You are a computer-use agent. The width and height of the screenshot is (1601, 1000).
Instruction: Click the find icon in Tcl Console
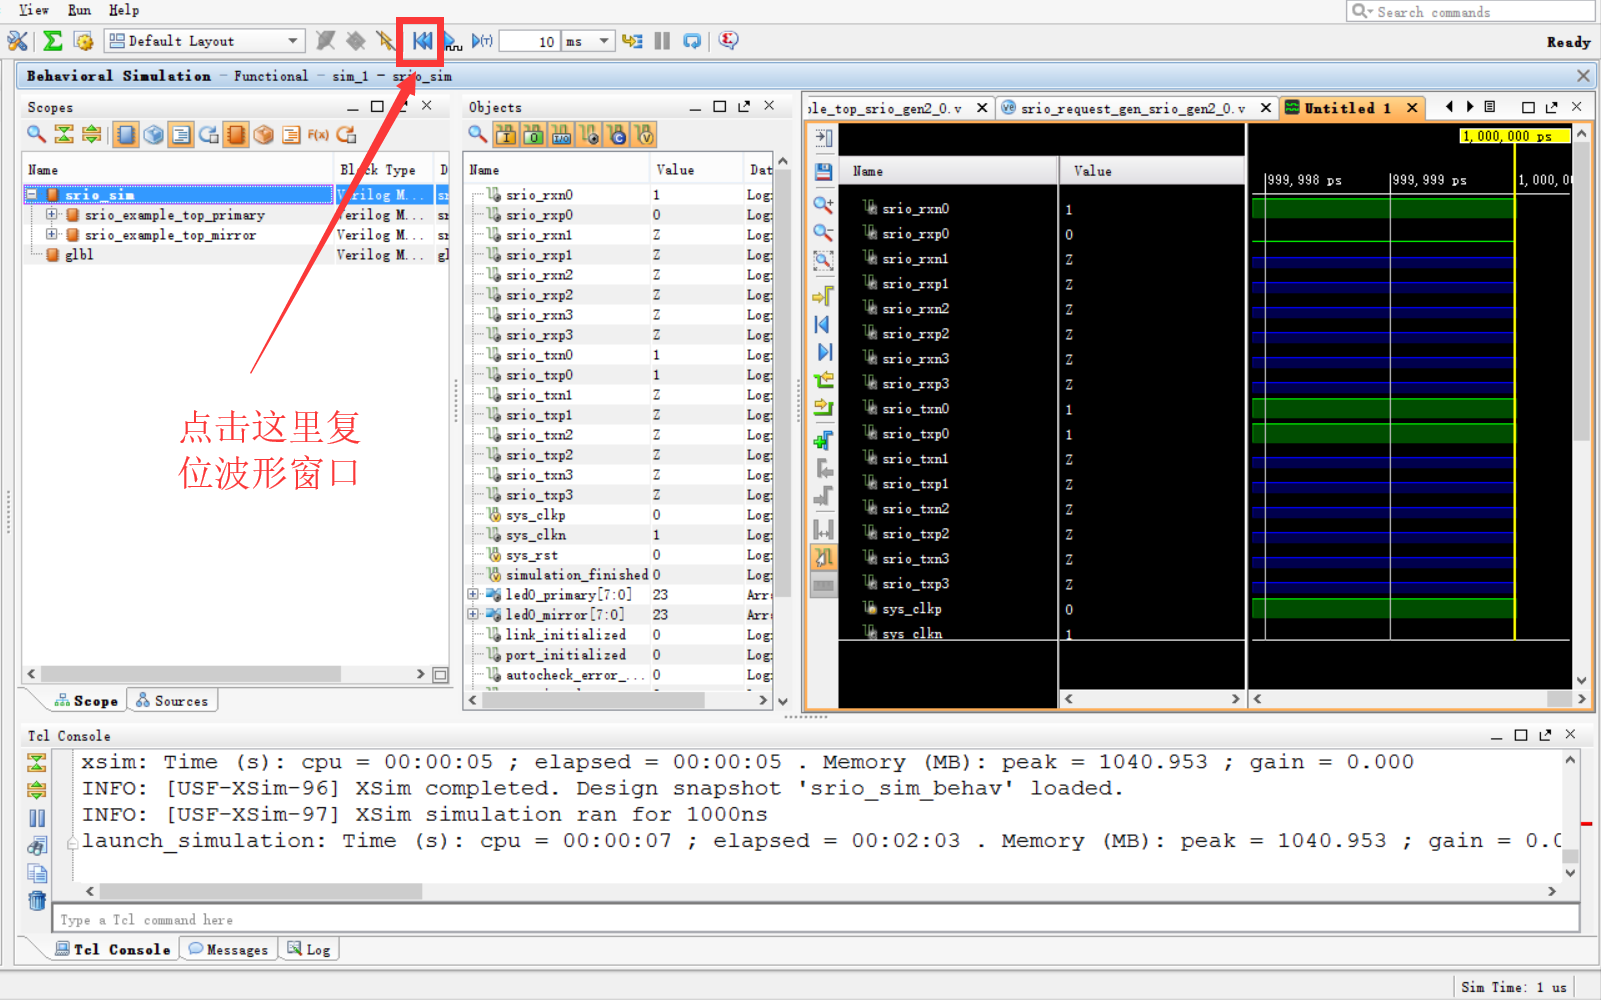(37, 846)
